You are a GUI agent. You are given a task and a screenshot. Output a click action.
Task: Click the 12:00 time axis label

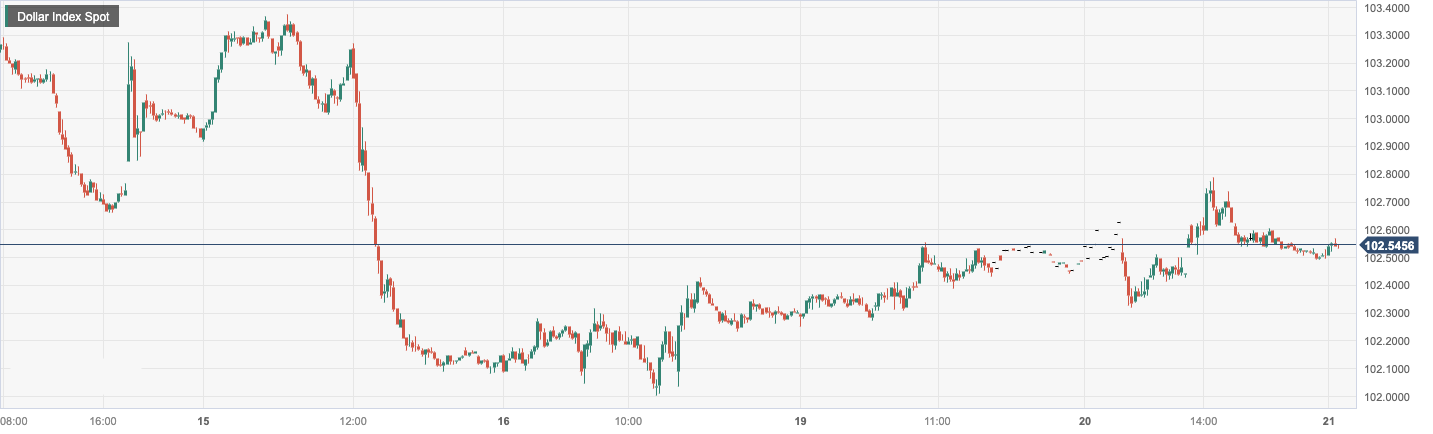[x=354, y=421]
